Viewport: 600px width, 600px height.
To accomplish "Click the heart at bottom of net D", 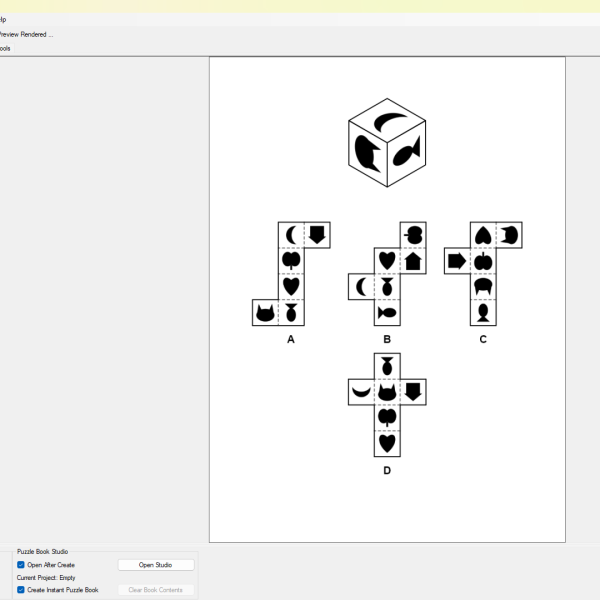I will [x=387, y=444].
